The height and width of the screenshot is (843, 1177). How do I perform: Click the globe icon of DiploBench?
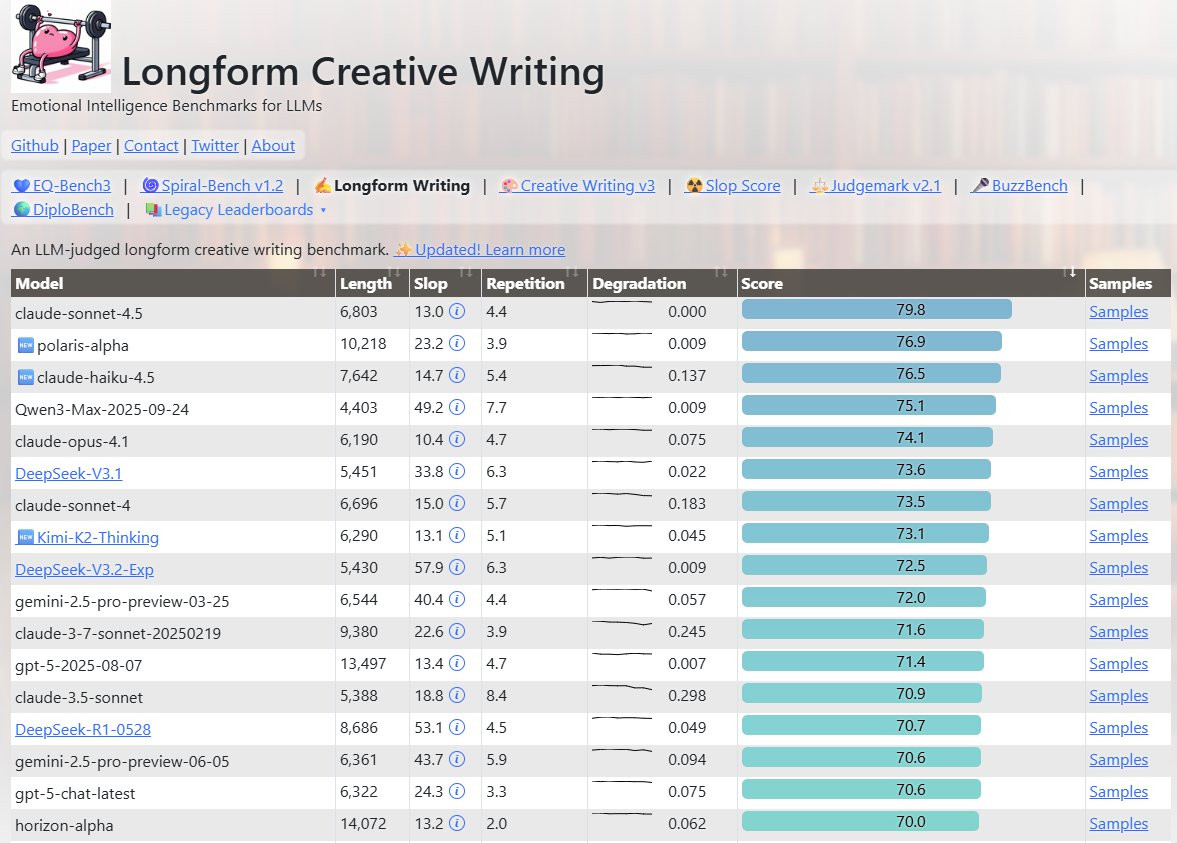point(22,209)
